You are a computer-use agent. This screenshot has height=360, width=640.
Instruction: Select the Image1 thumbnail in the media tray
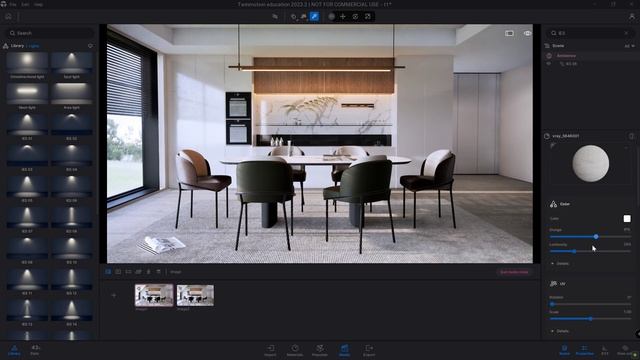pyautogui.click(x=154, y=295)
